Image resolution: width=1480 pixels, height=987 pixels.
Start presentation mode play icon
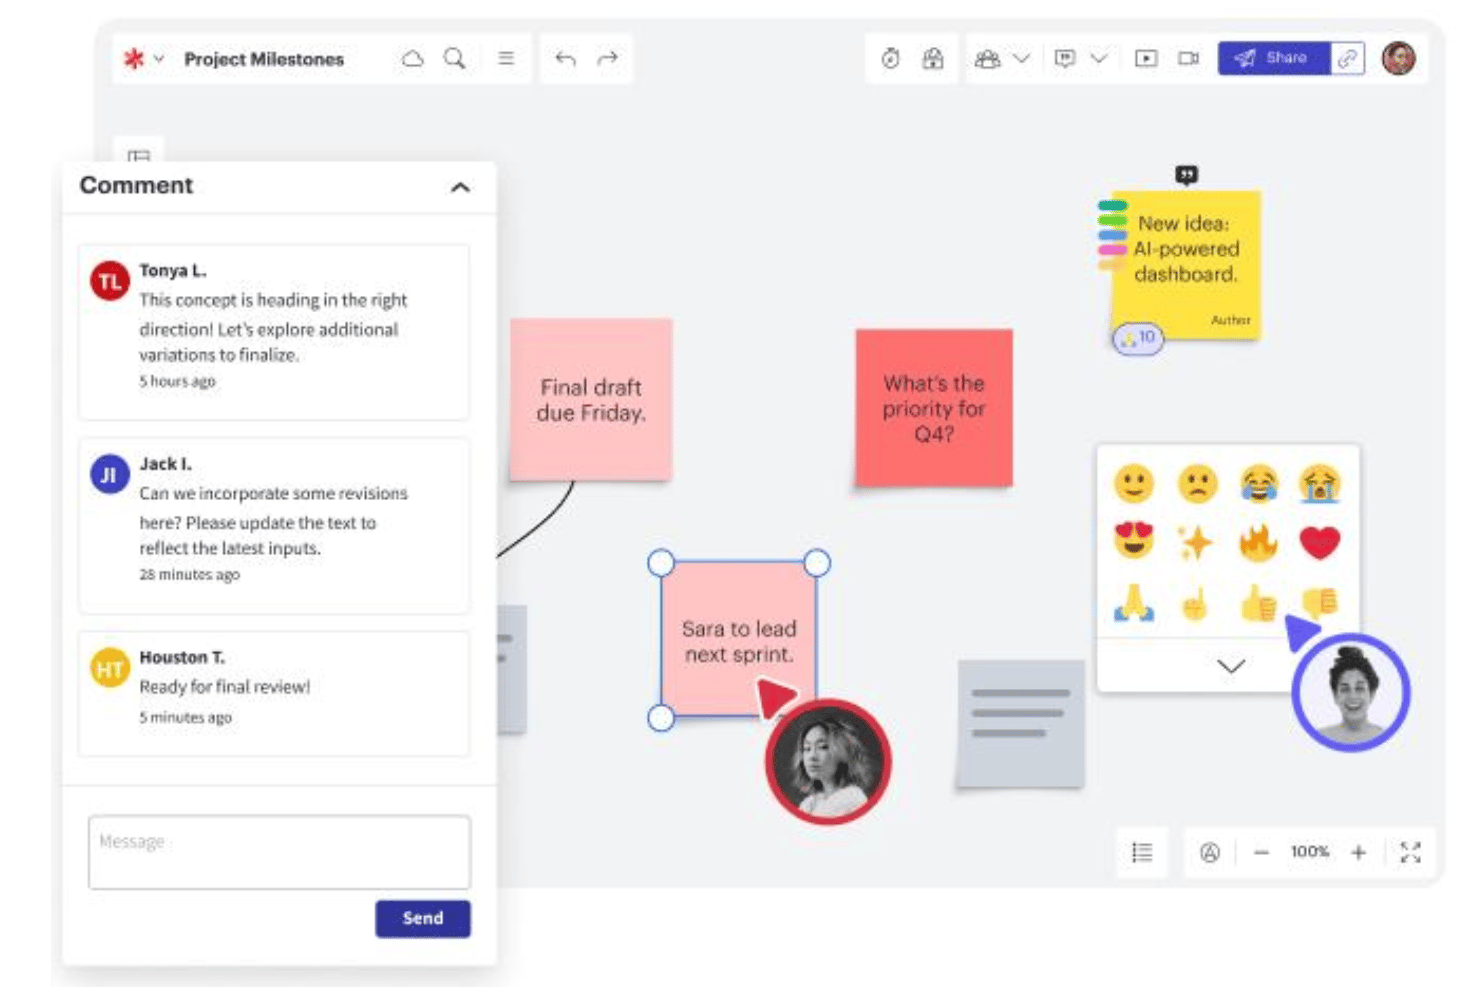pyautogui.click(x=1146, y=59)
